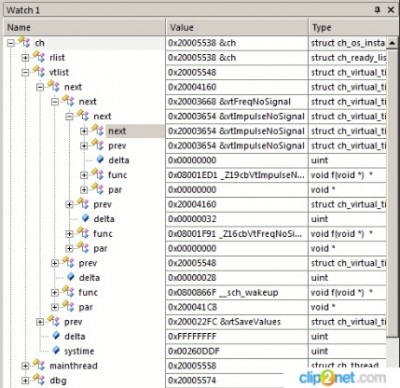Click the icon of the highlighted next row
The image size is (400, 388).
(98, 130)
